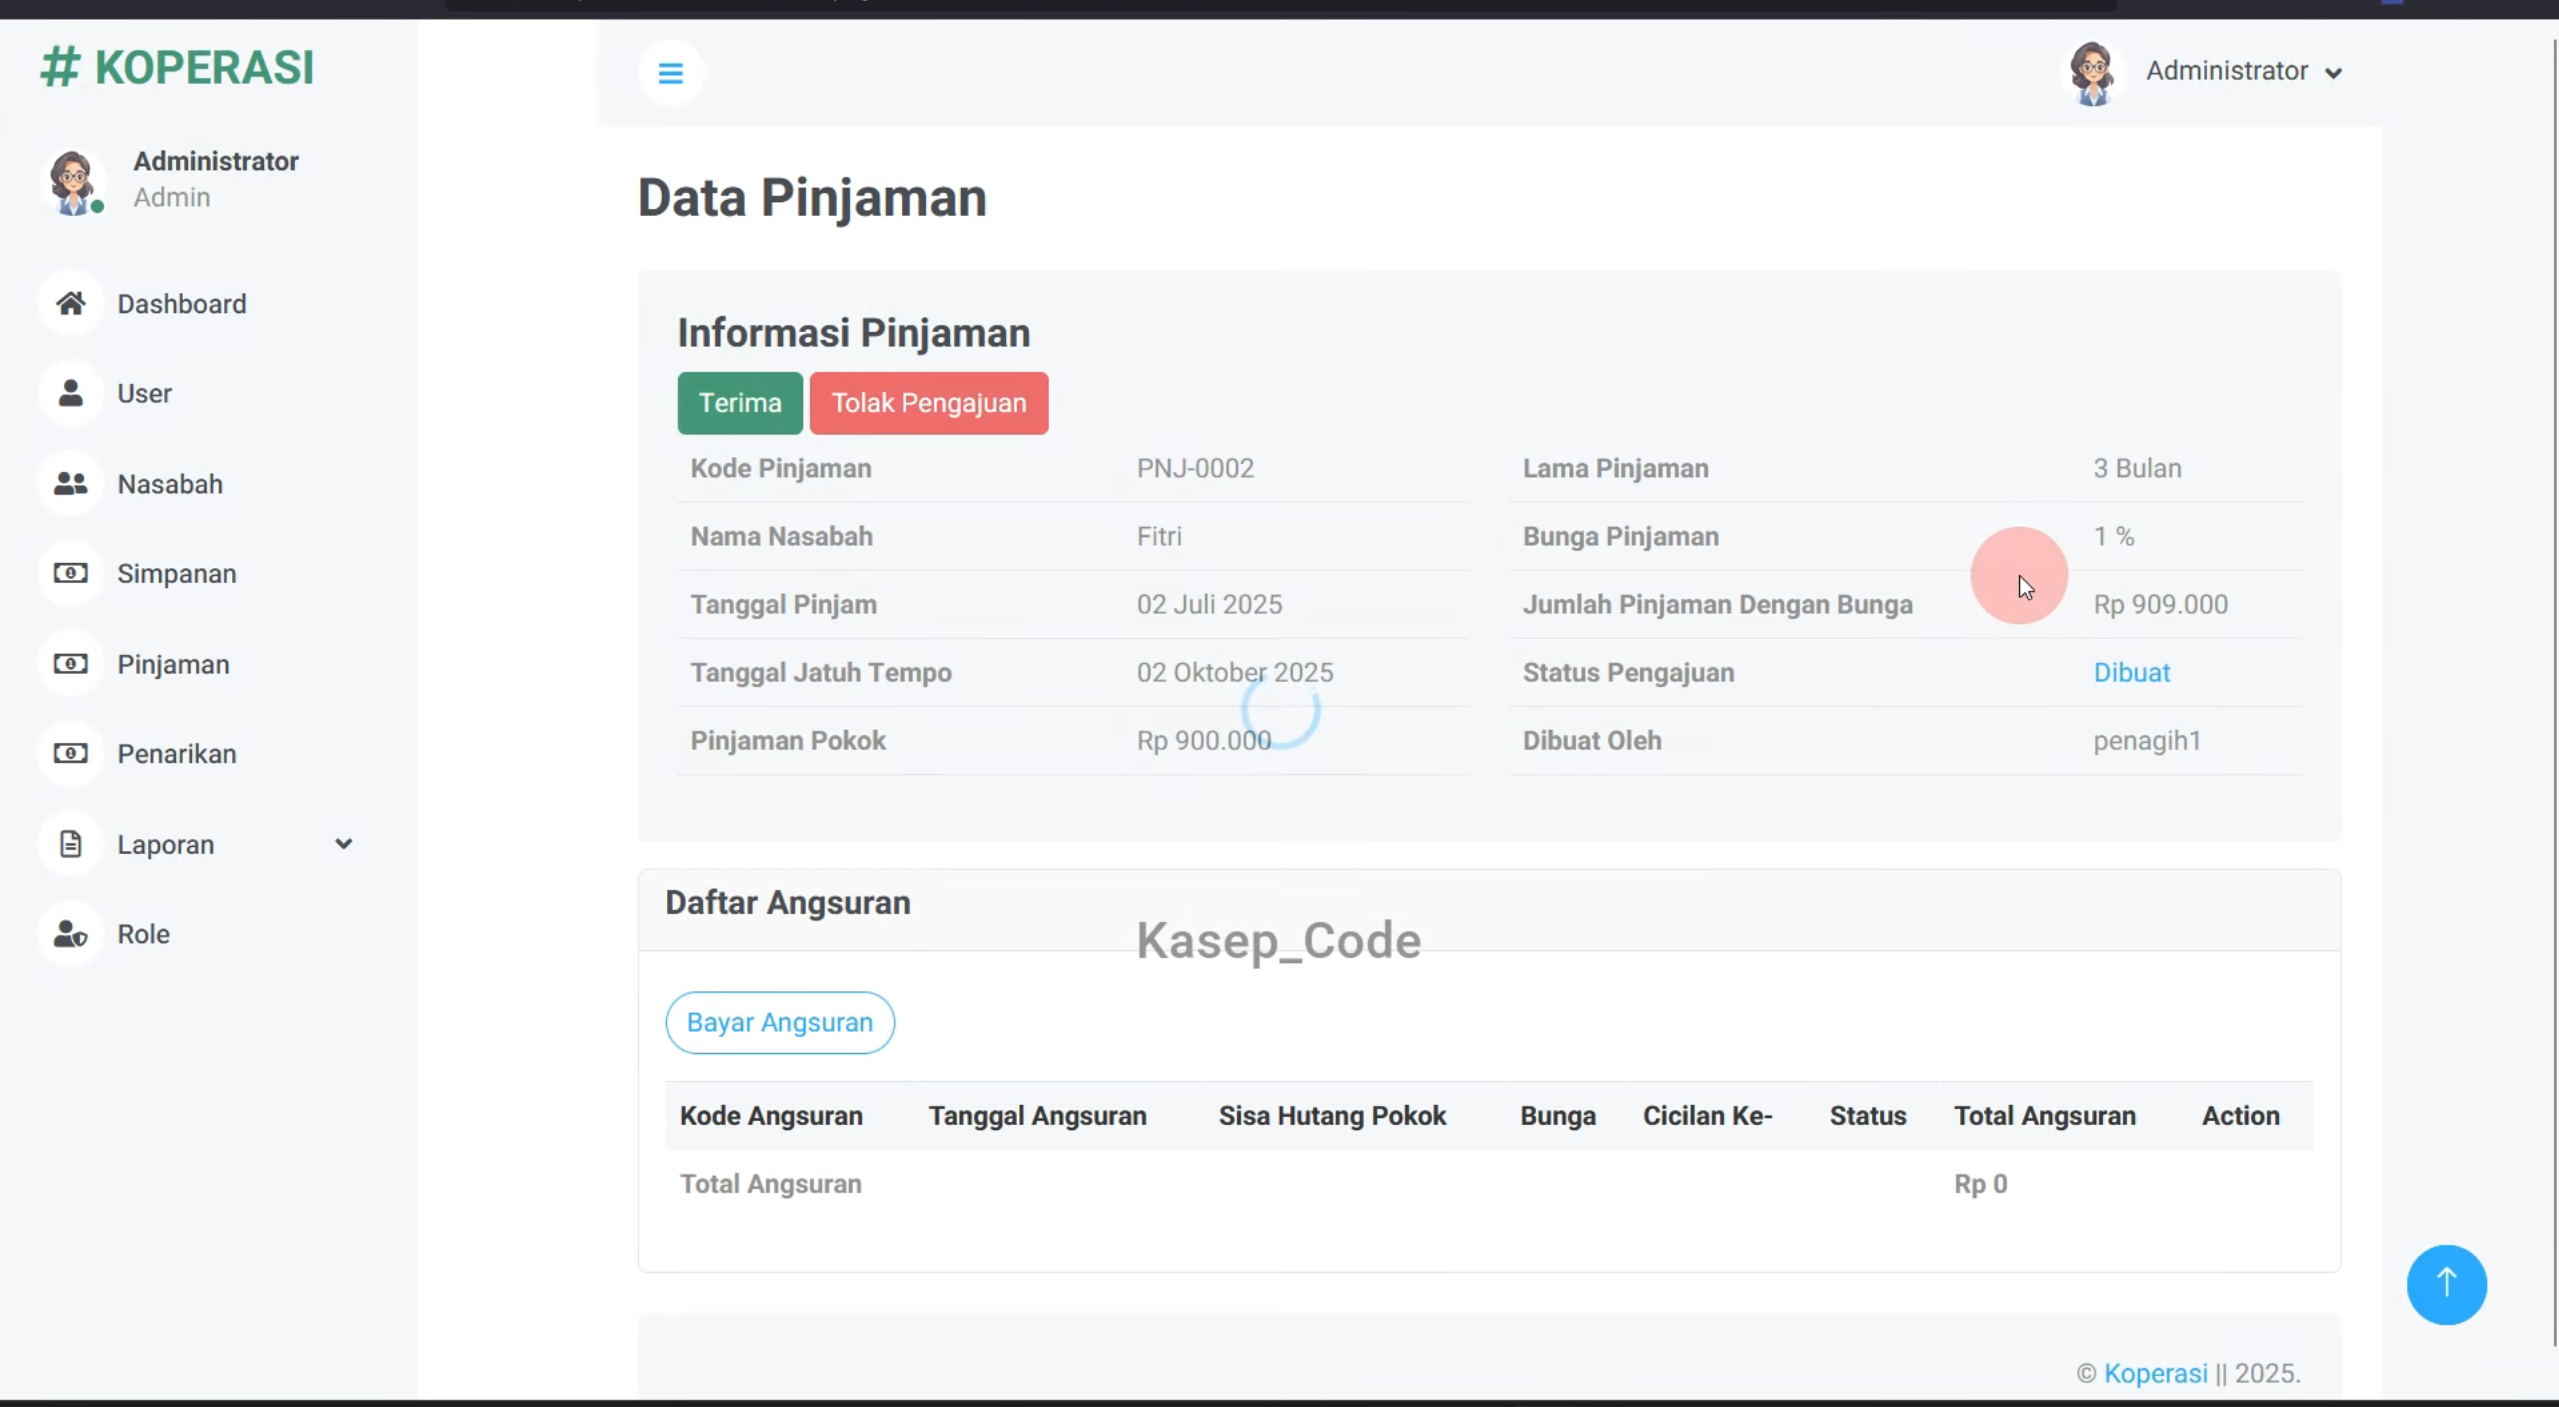Click the Kode Angsuran column header
The image size is (2559, 1407).
point(771,1115)
